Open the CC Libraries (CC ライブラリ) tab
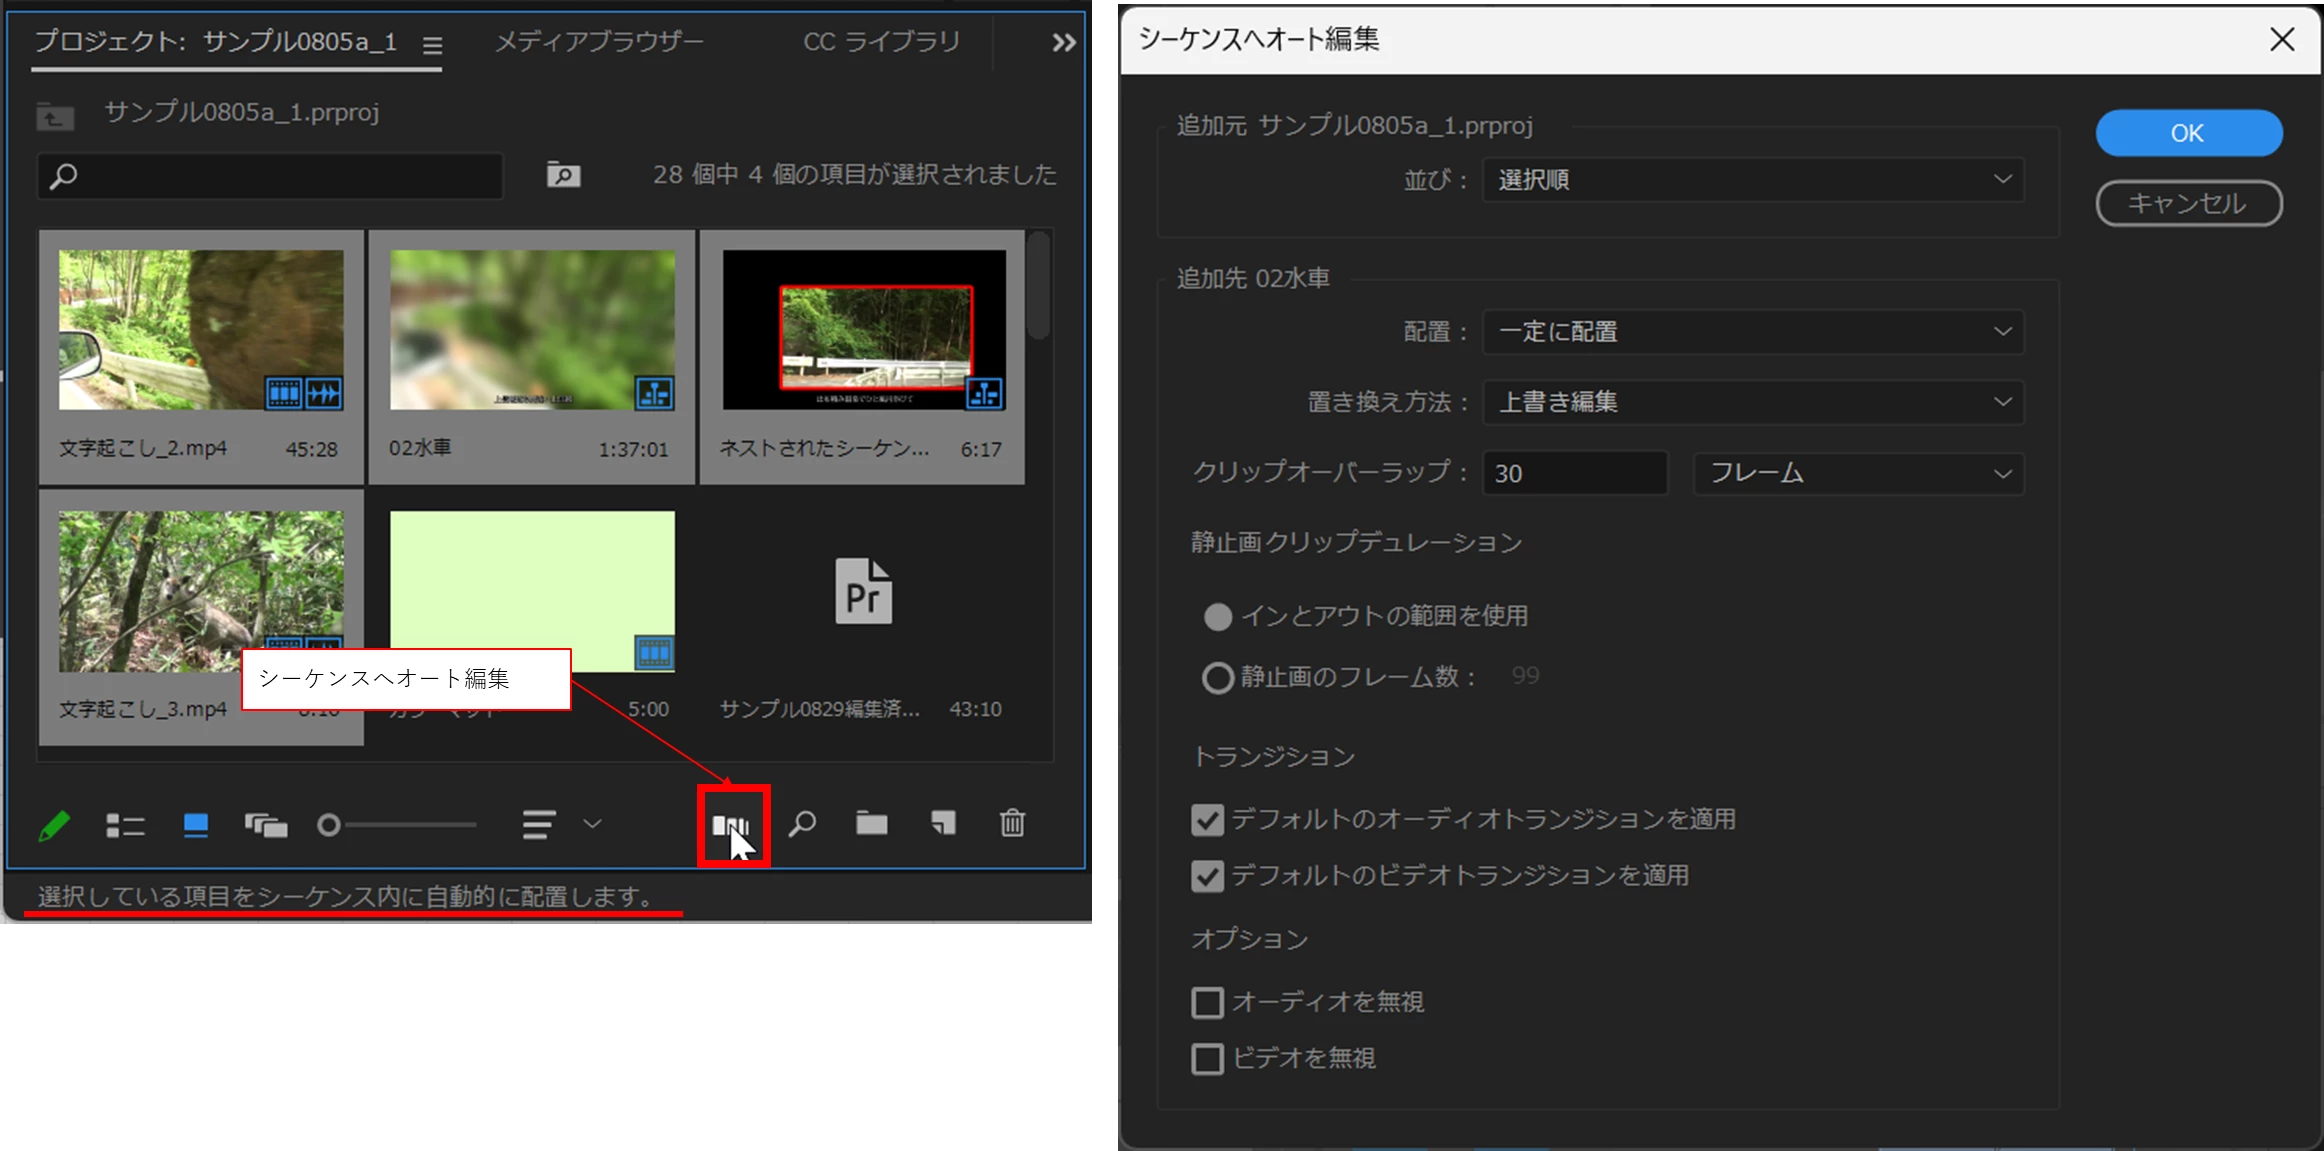 click(881, 41)
